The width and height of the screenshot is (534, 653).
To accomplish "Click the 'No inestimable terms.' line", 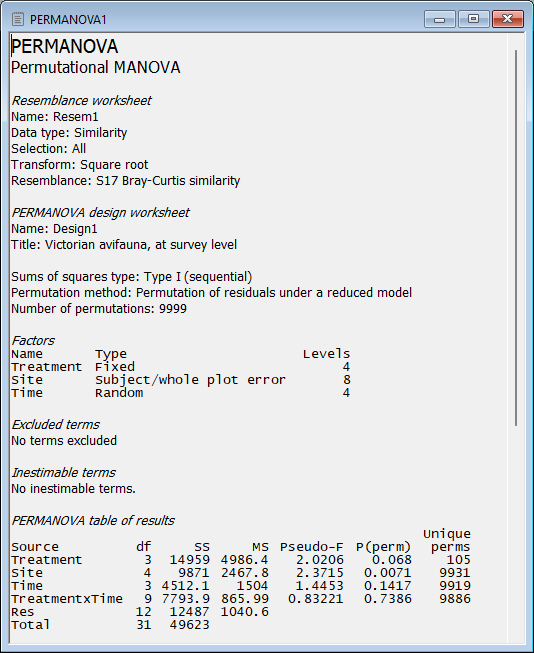I will (73, 489).
